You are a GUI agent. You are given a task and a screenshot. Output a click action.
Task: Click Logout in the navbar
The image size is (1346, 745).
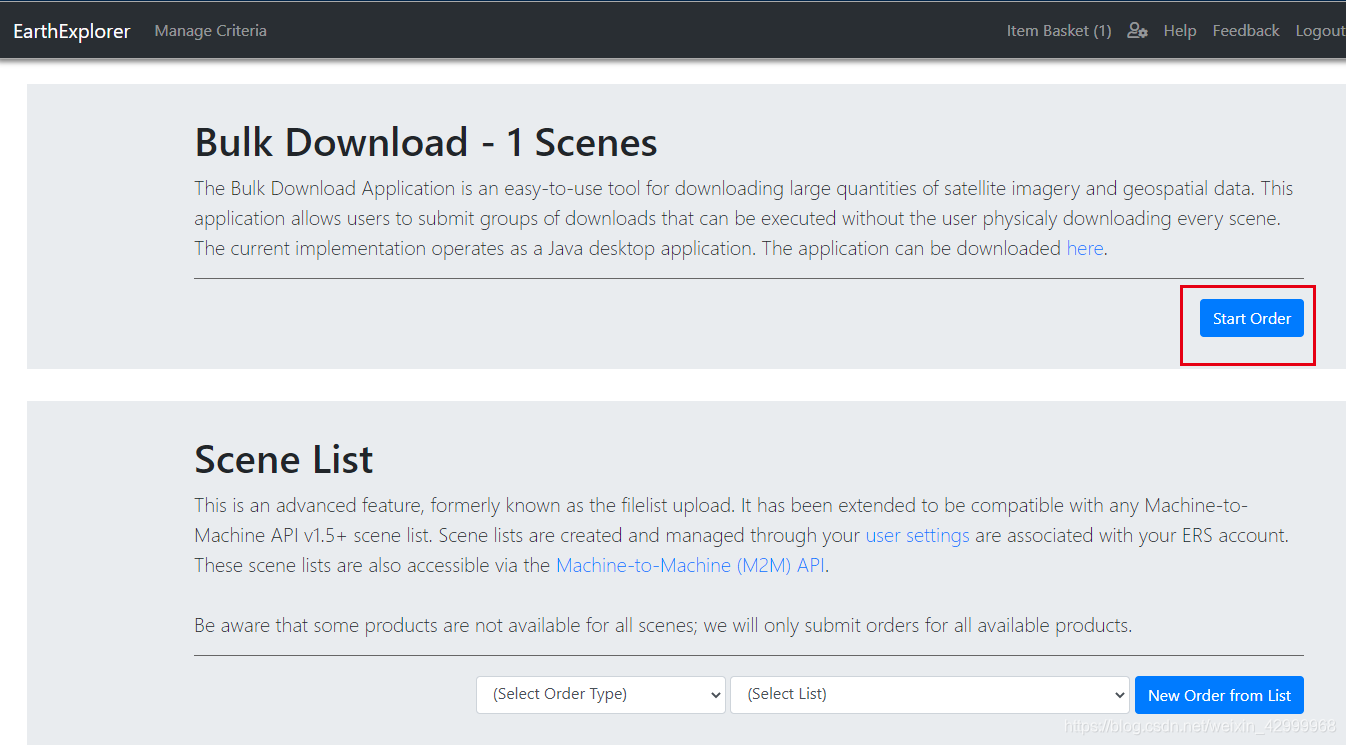[x=1320, y=31]
